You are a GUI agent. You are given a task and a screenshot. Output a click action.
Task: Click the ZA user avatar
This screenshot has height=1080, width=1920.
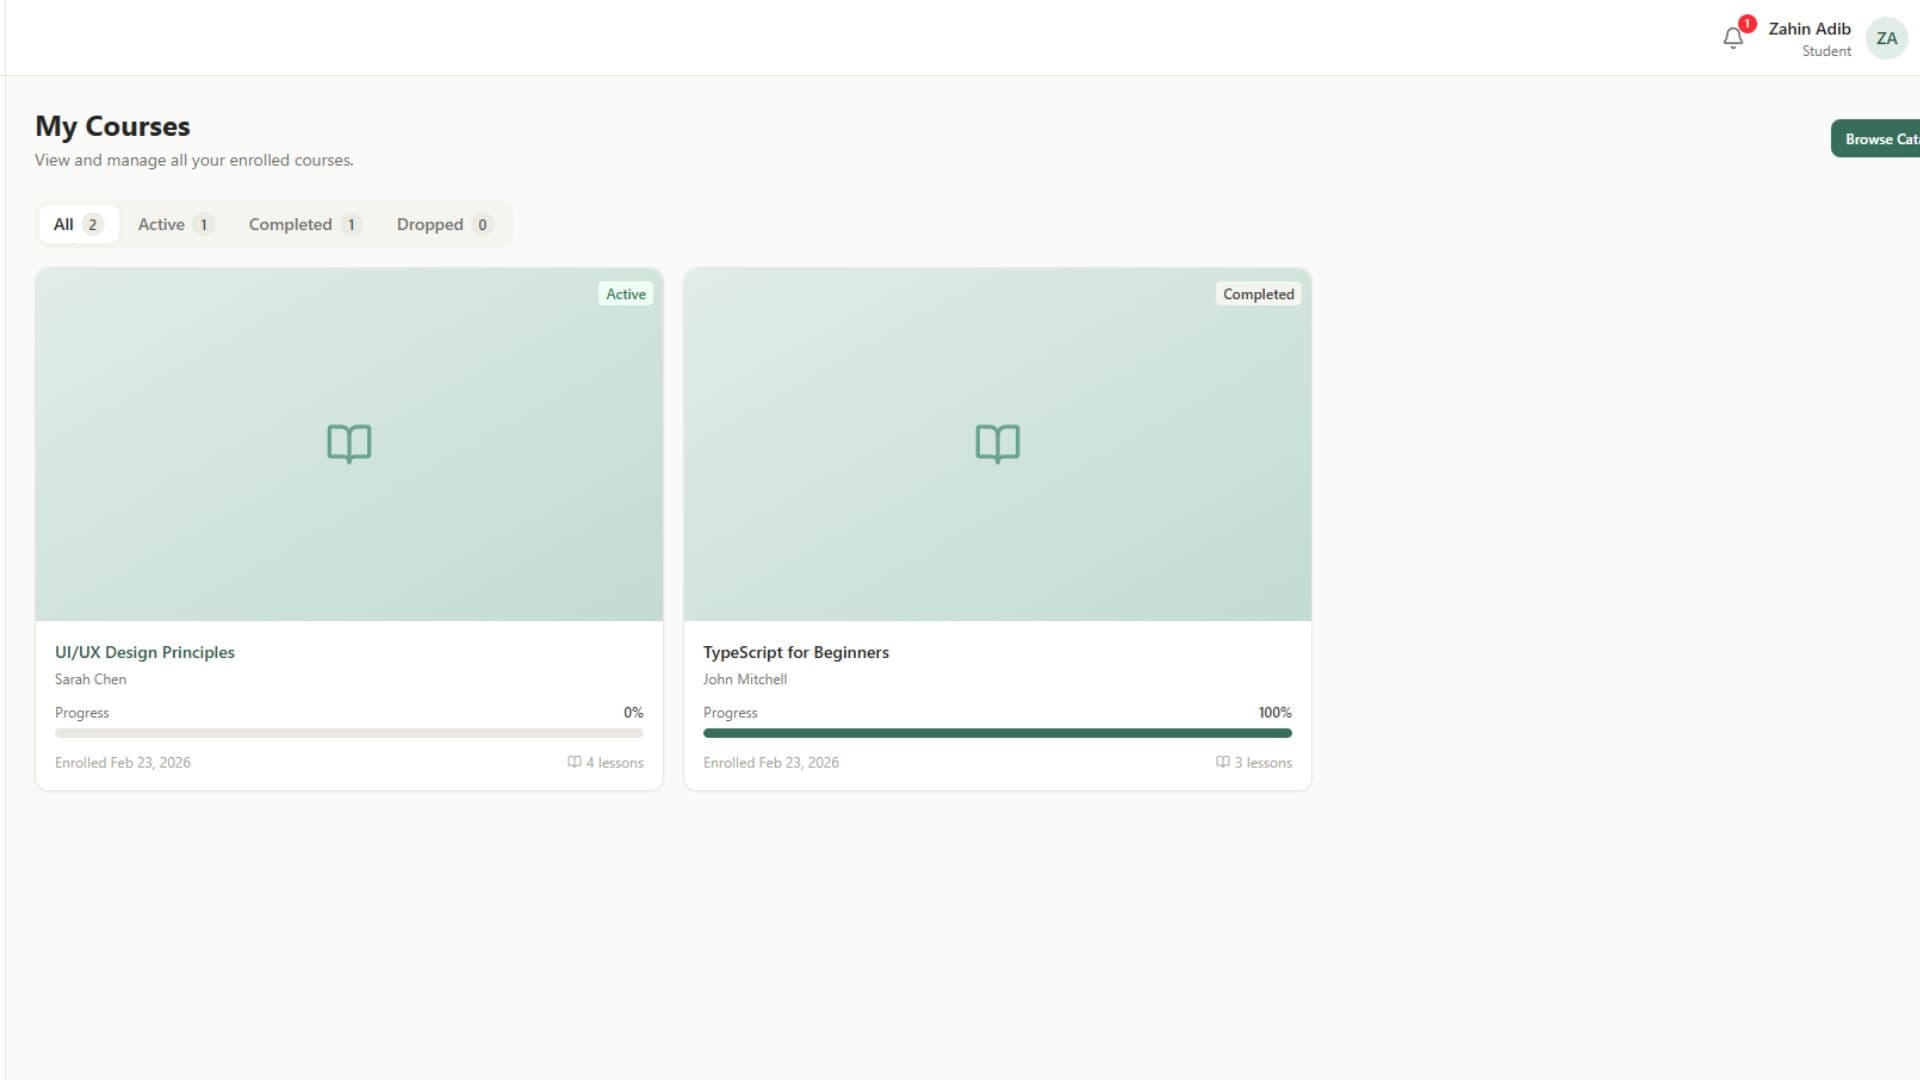(x=1886, y=38)
